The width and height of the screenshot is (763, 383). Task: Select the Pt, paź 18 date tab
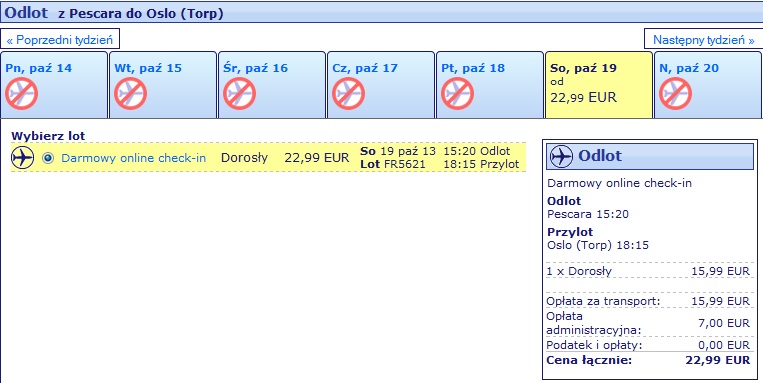(x=490, y=85)
